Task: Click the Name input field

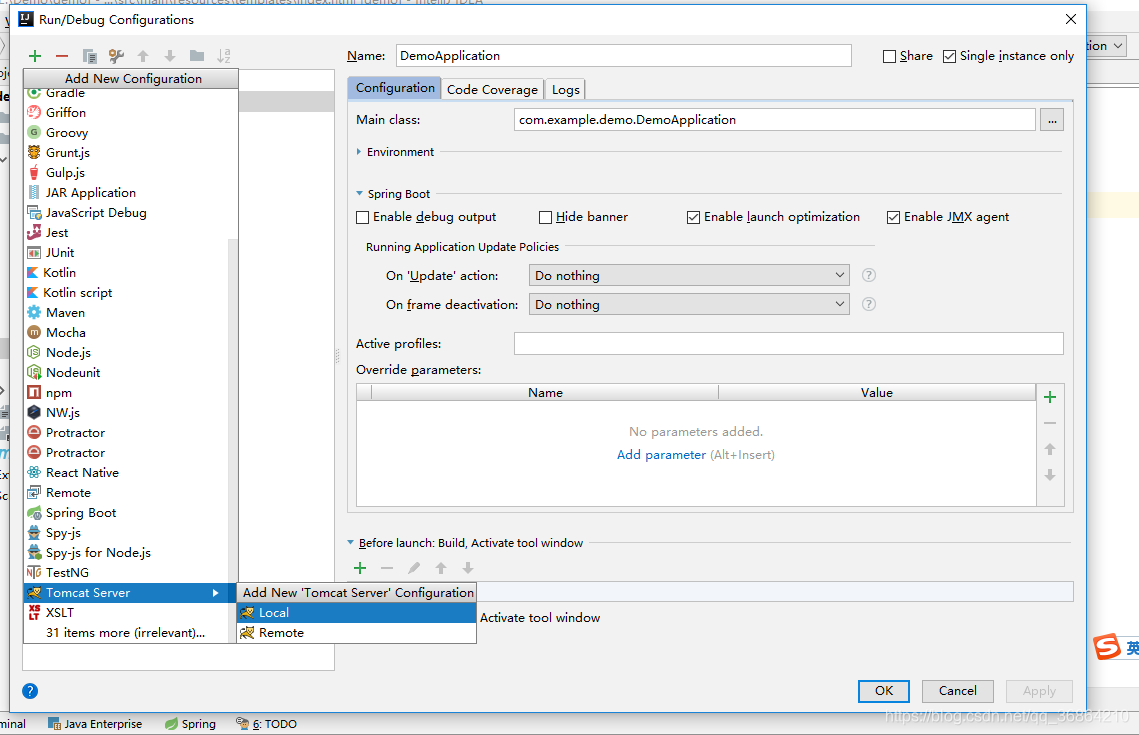Action: (x=624, y=56)
